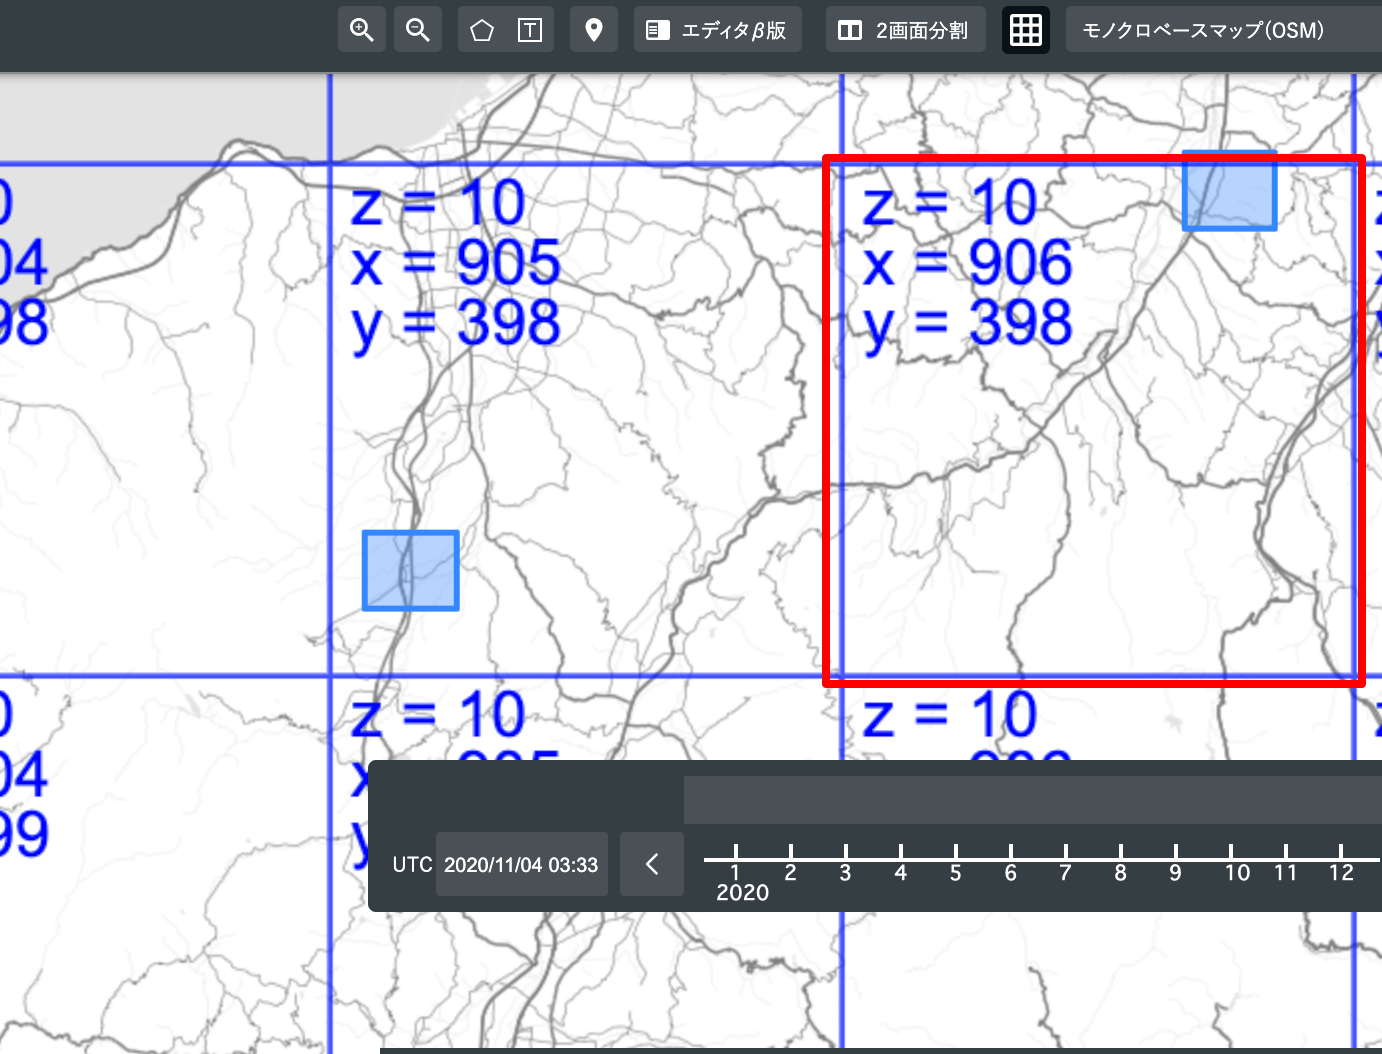Jump to month 8 on timeline
This screenshot has height=1054, width=1382.
[1120, 872]
